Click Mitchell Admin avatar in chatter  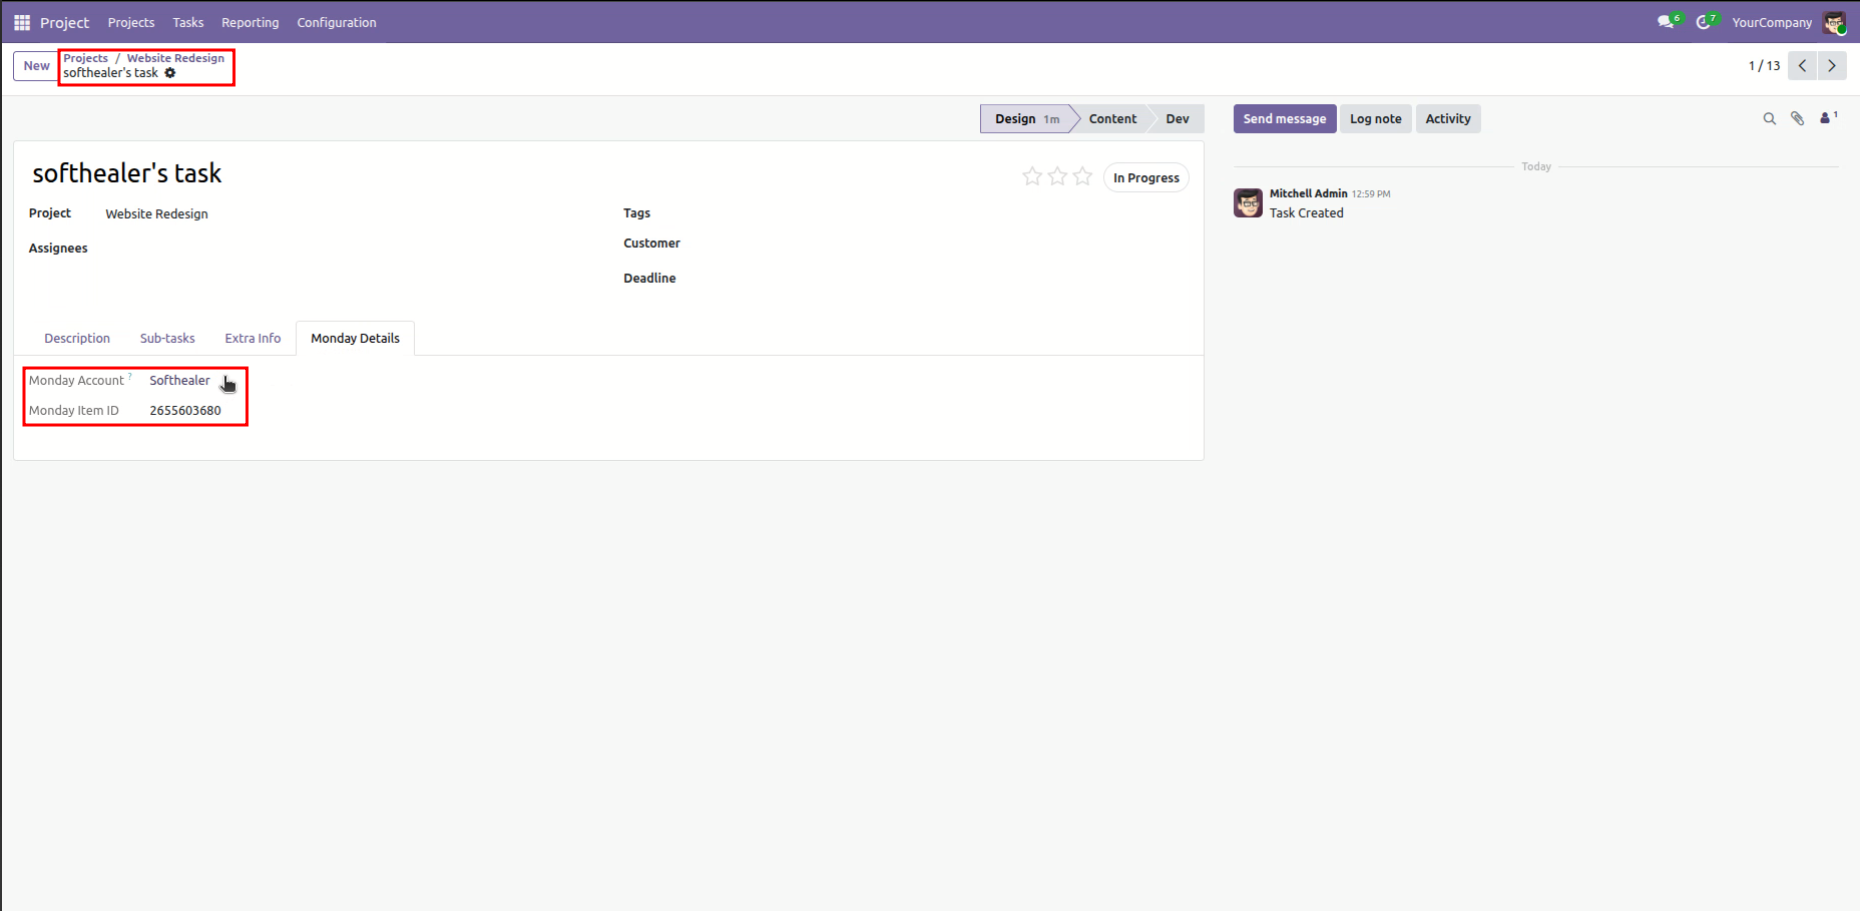[1248, 203]
